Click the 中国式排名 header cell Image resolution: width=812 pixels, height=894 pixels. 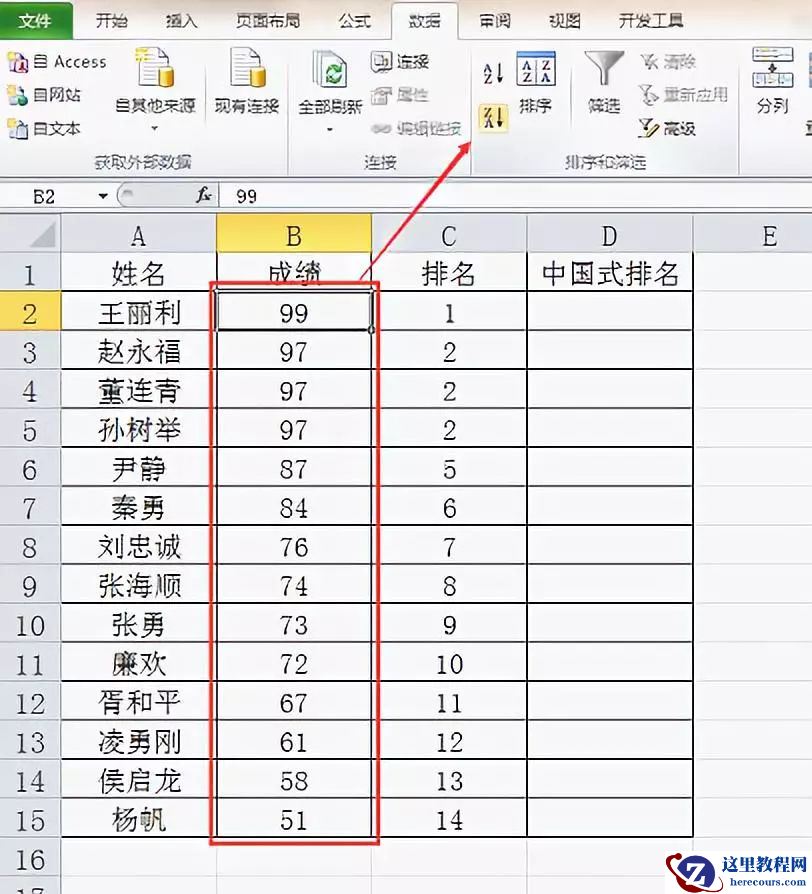click(x=610, y=273)
